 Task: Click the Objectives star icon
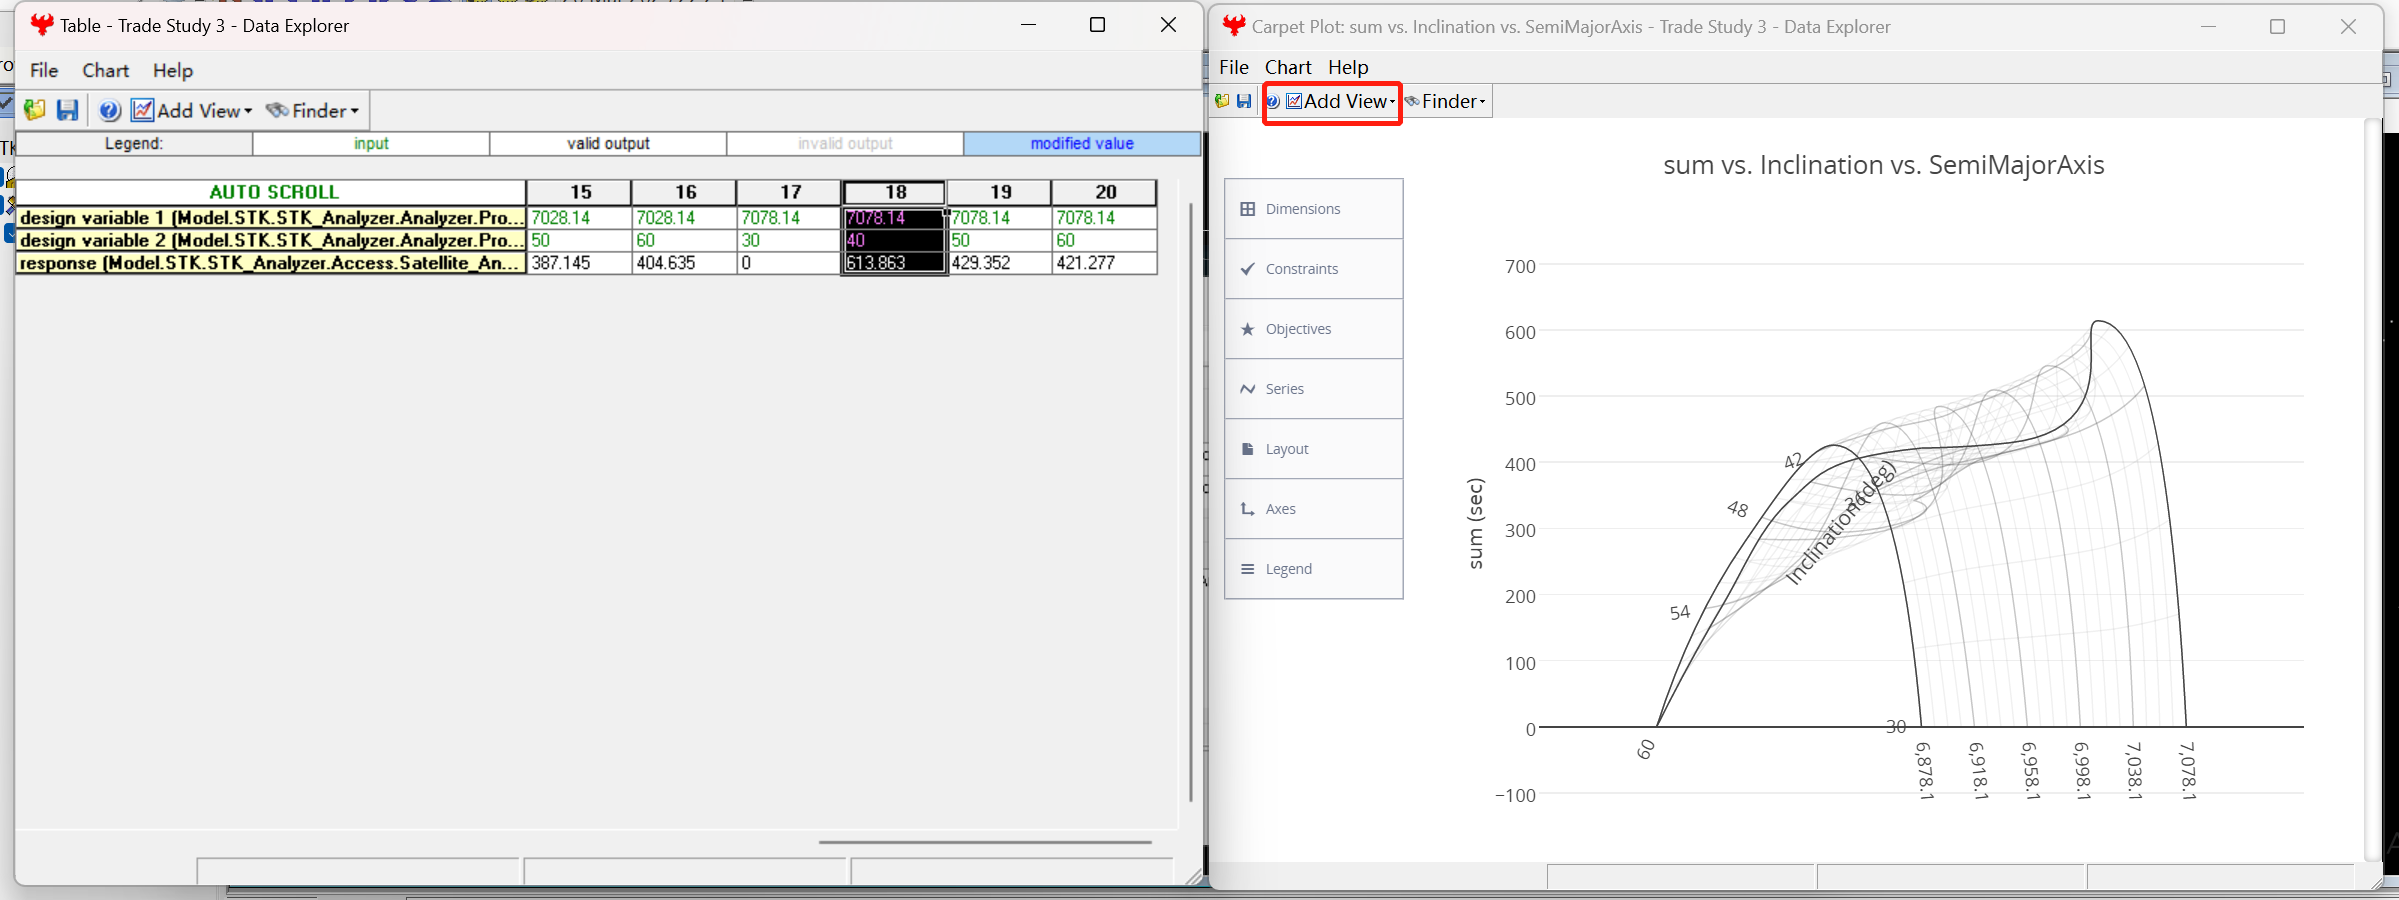[x=1247, y=329]
